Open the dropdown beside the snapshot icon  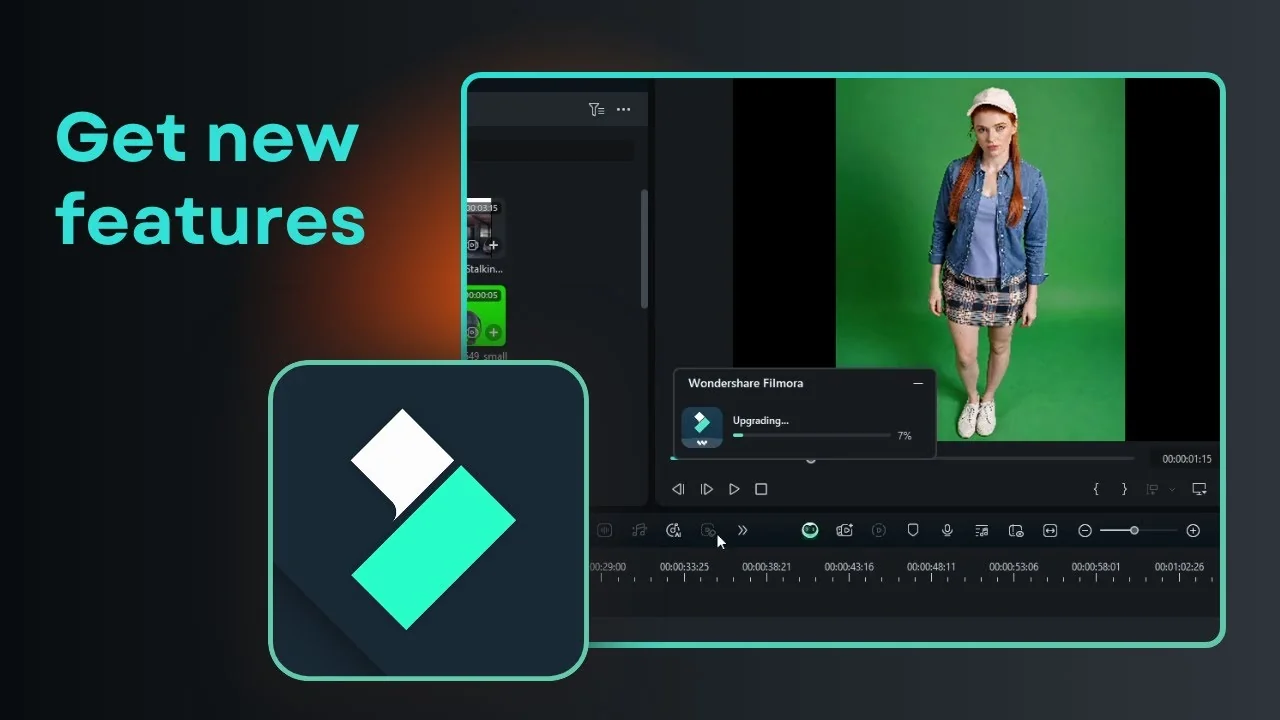click(1171, 489)
